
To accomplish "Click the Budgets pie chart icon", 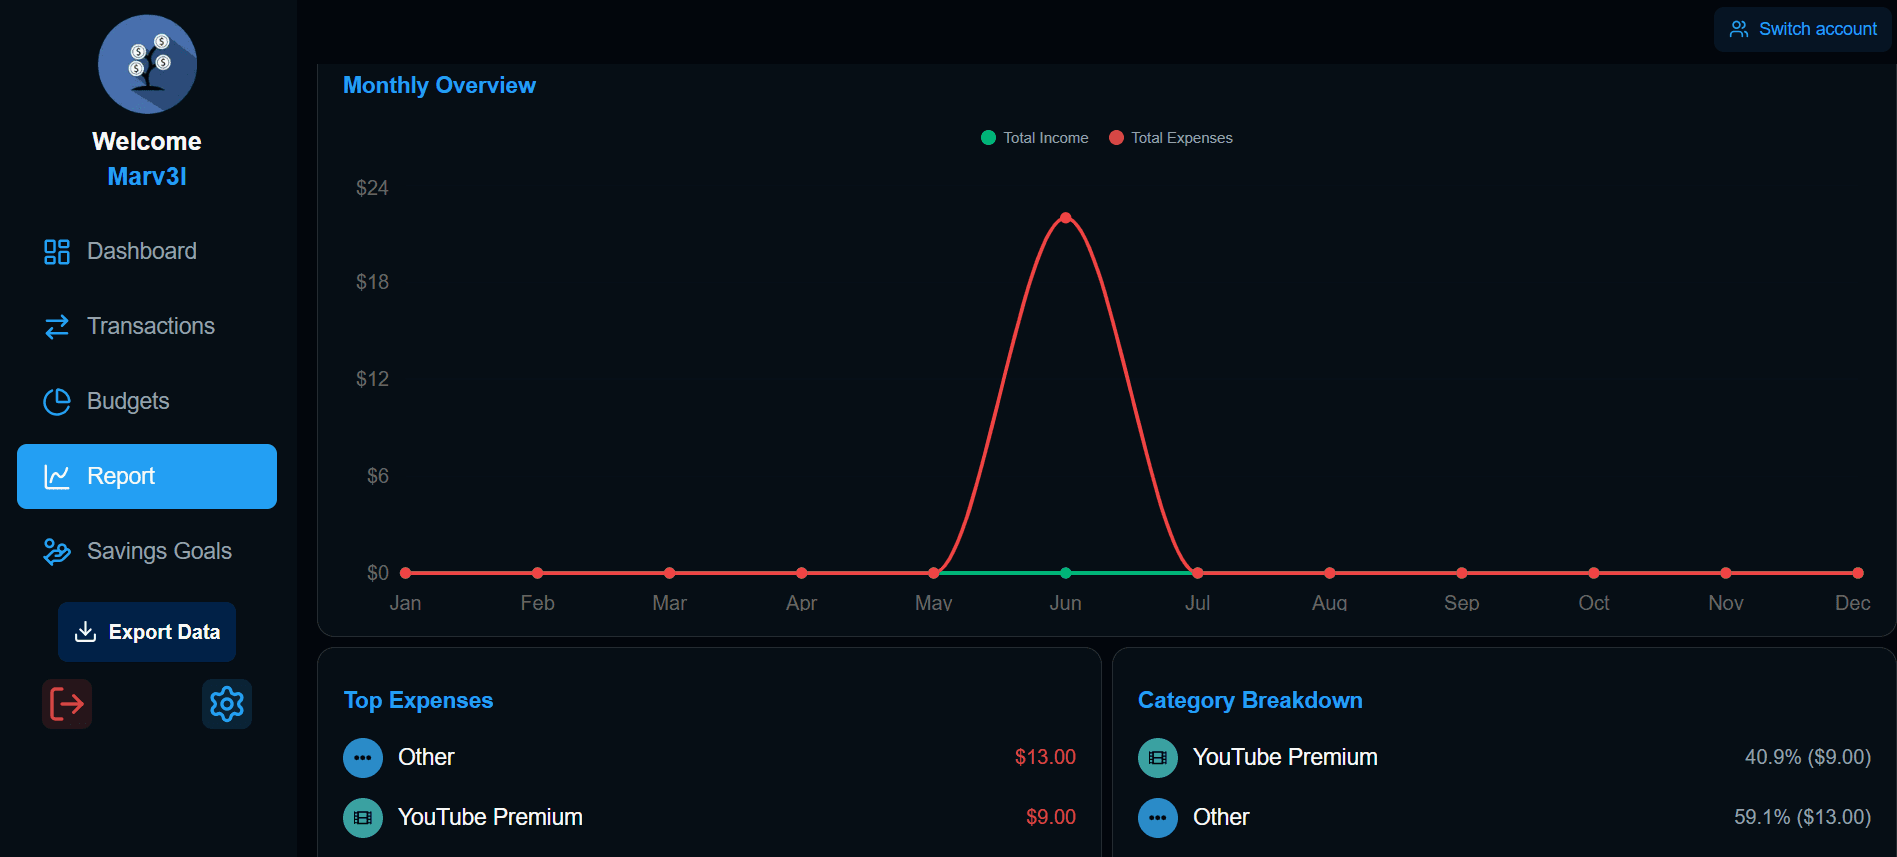I will pyautogui.click(x=57, y=402).
